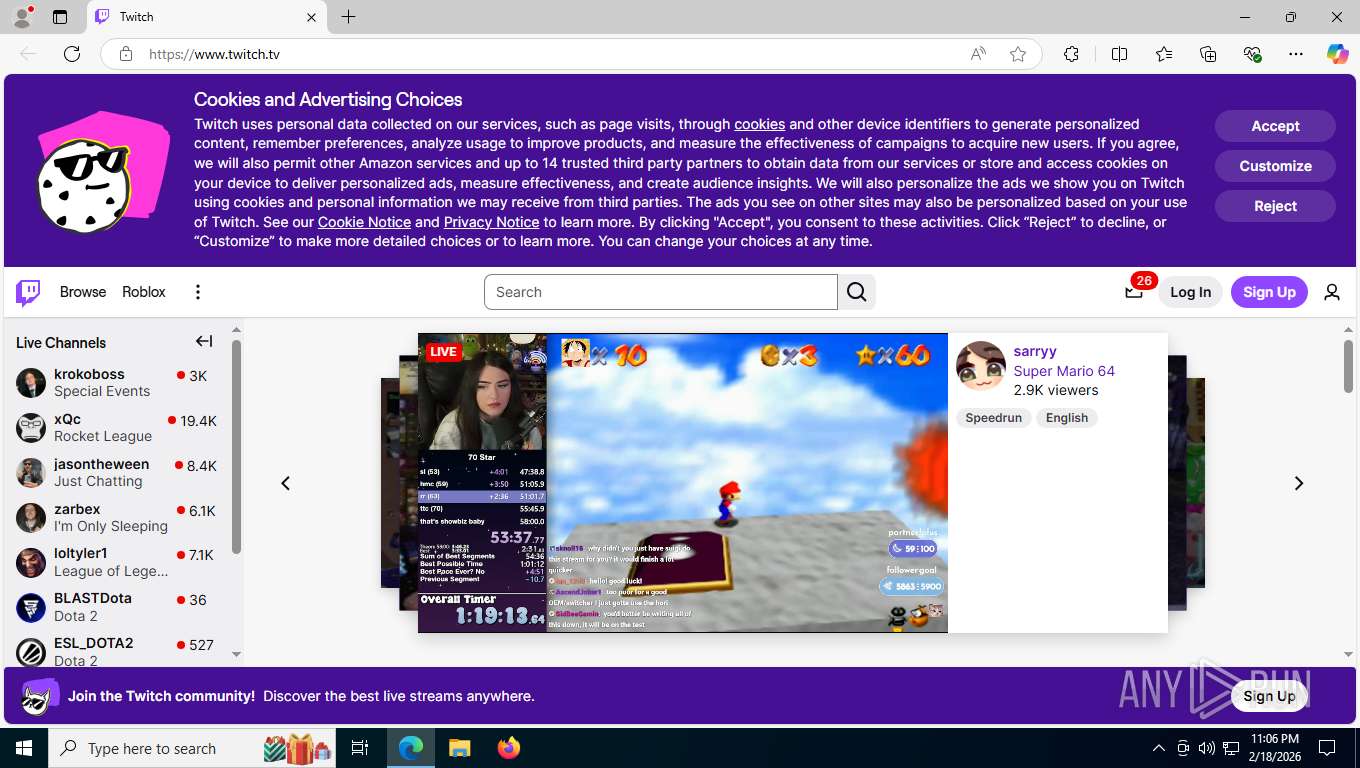Click the user profile icon next to Sign Up
The image size is (1360, 768).
click(1332, 292)
